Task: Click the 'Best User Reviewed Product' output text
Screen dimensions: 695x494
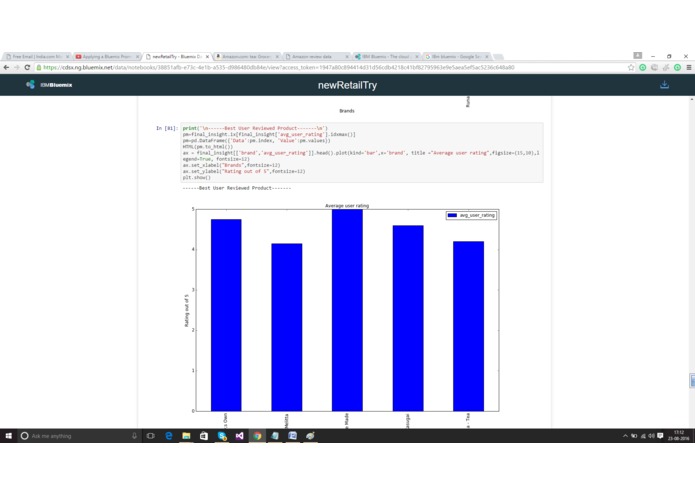Action: (x=237, y=188)
